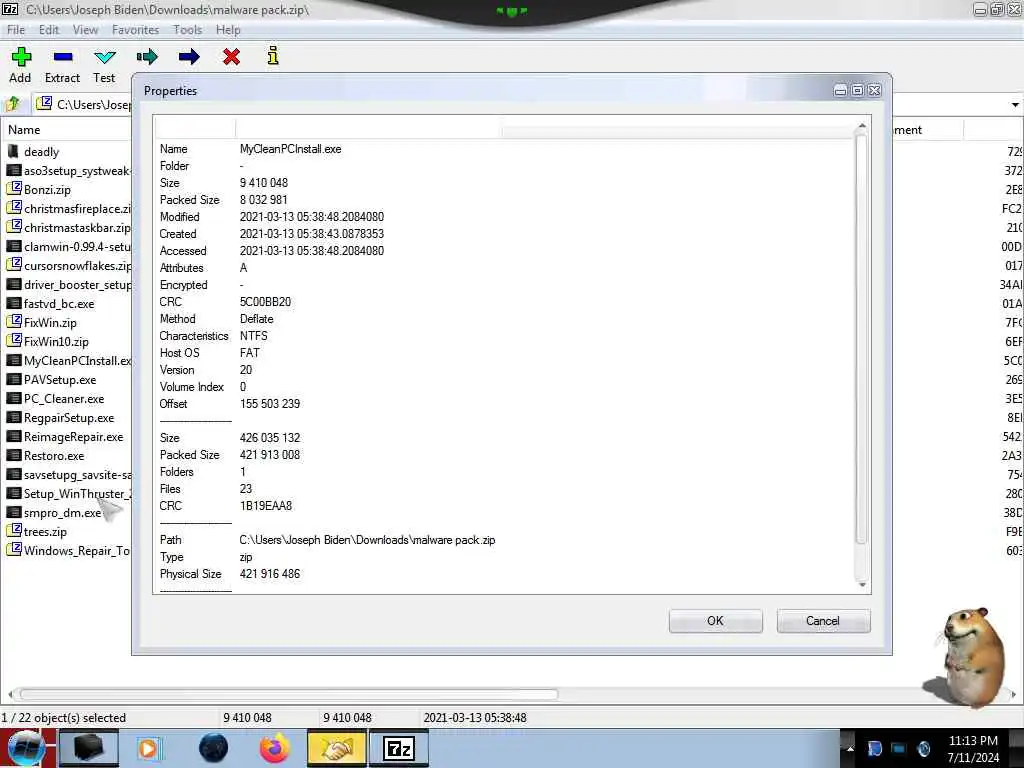Show hidden tray icons arrow
Image resolution: width=1024 pixels, height=768 pixels.
pyautogui.click(x=850, y=749)
